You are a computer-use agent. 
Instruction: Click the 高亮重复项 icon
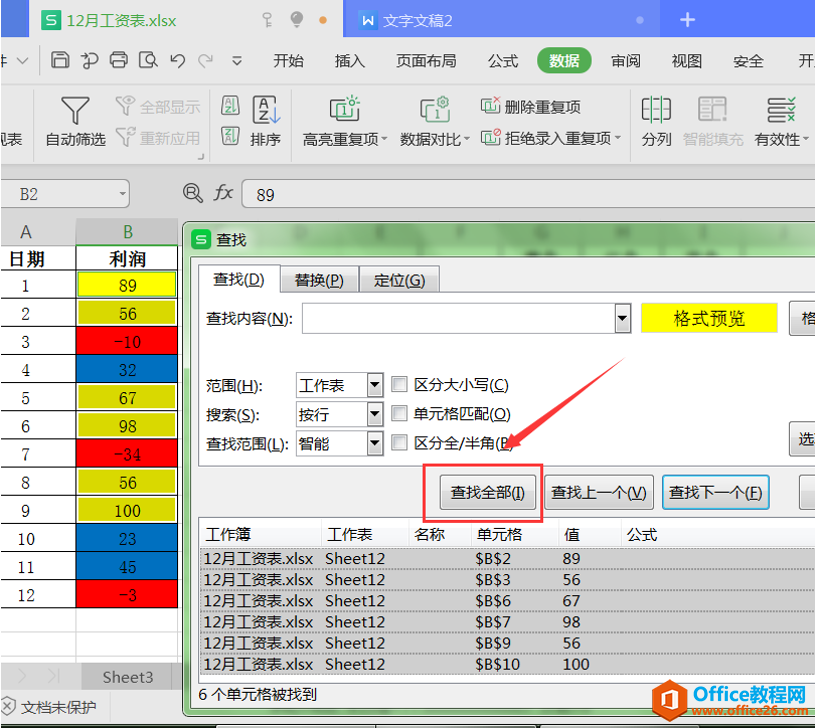tap(345, 109)
